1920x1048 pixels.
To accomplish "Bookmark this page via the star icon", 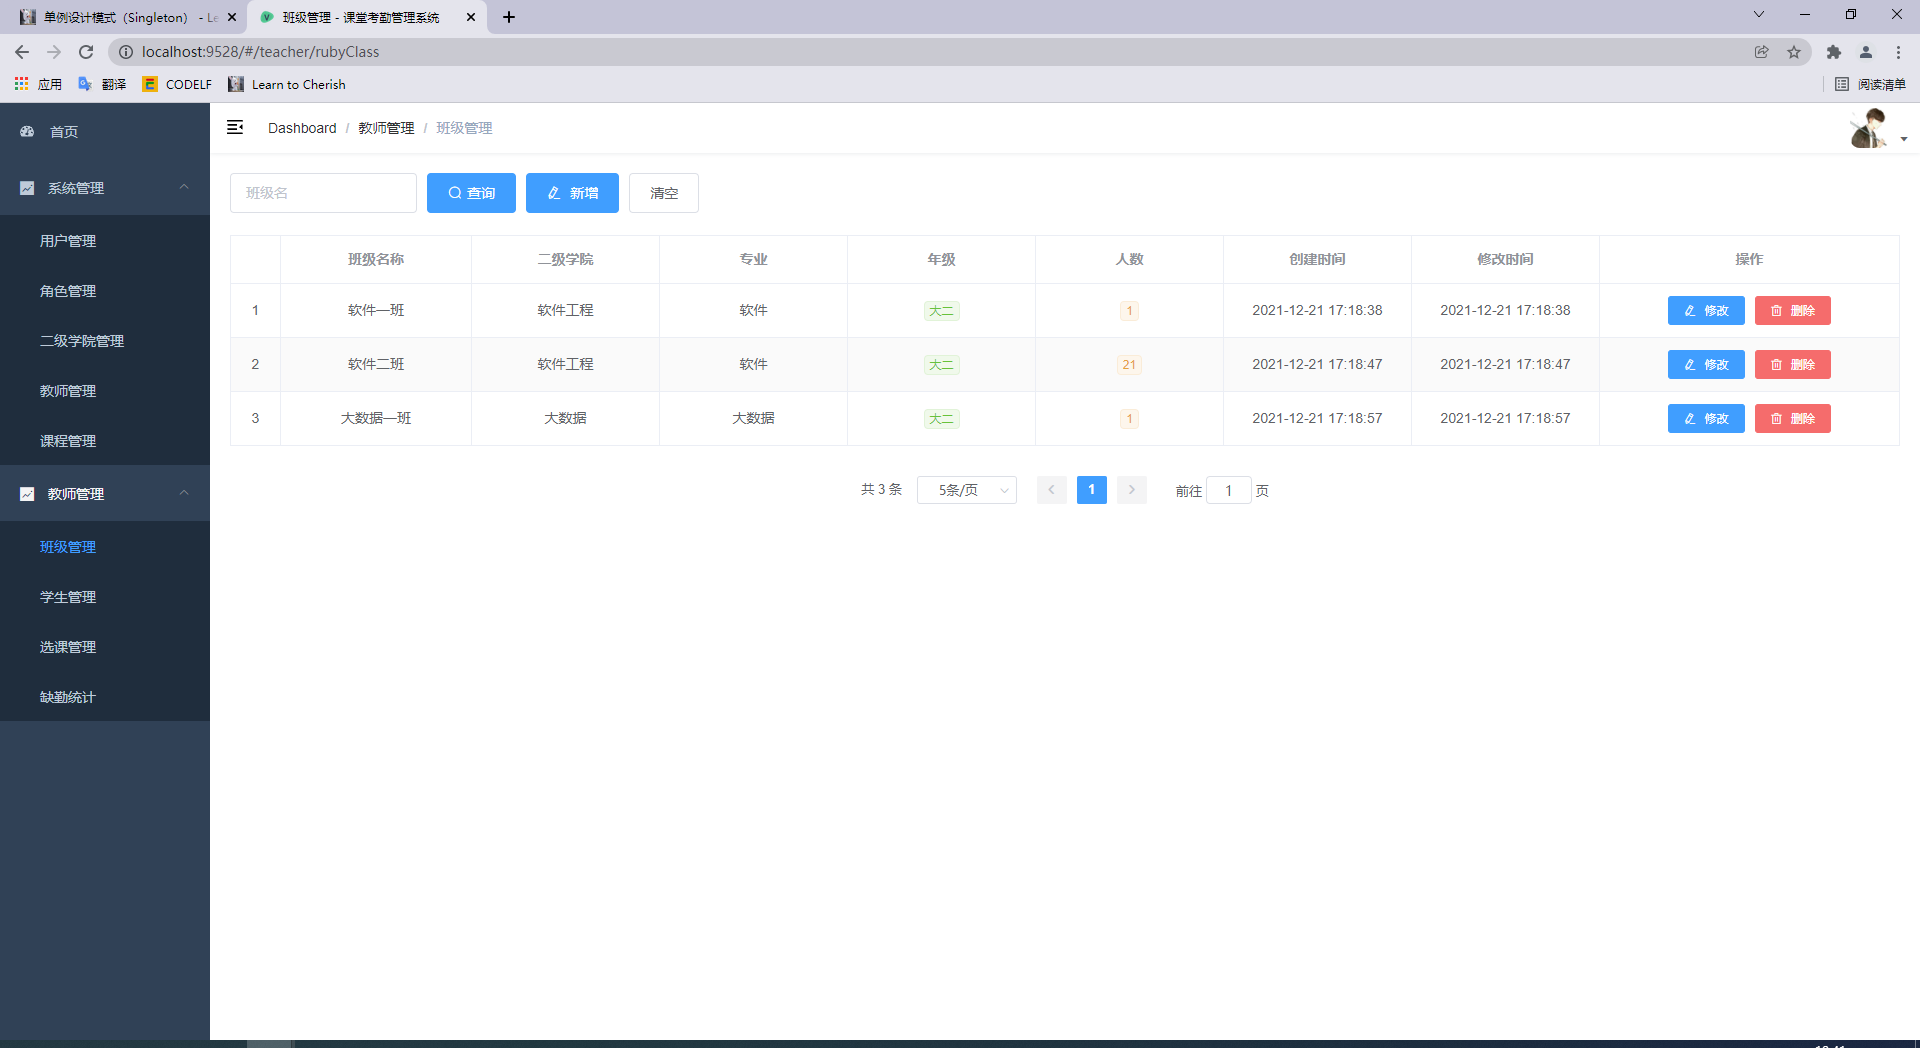I will click(1794, 51).
